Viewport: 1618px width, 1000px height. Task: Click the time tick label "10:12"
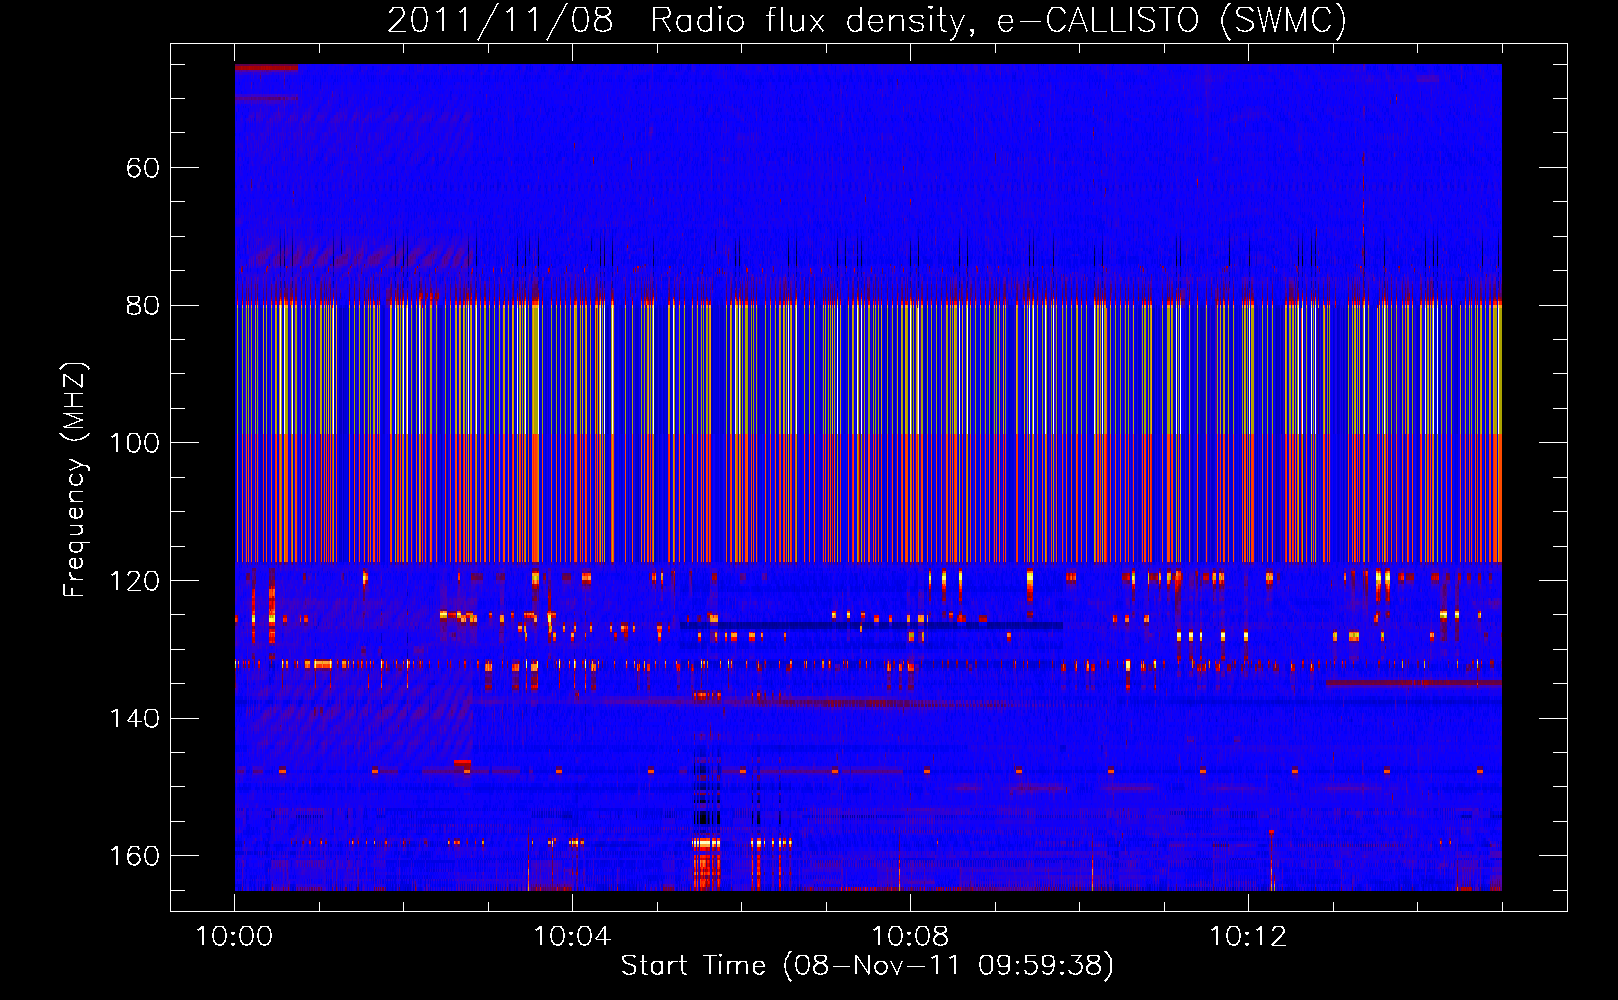[x=1248, y=937]
